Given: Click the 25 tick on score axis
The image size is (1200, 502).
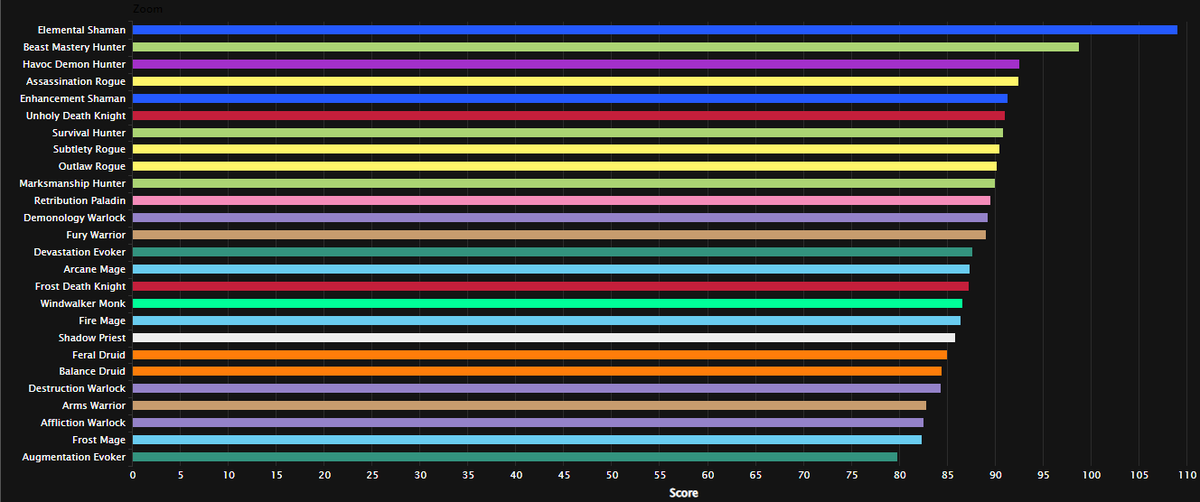Looking at the screenshot, I should click(x=372, y=476).
